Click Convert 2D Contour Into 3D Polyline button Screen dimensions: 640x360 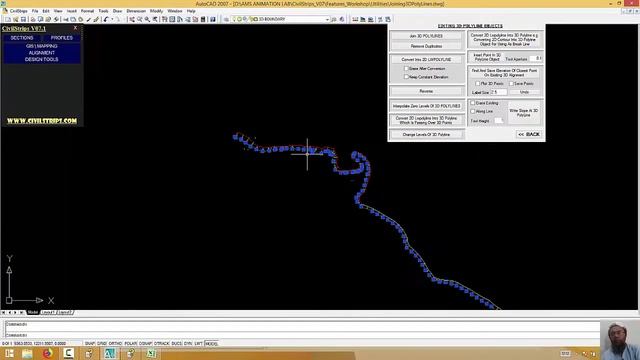504,40
